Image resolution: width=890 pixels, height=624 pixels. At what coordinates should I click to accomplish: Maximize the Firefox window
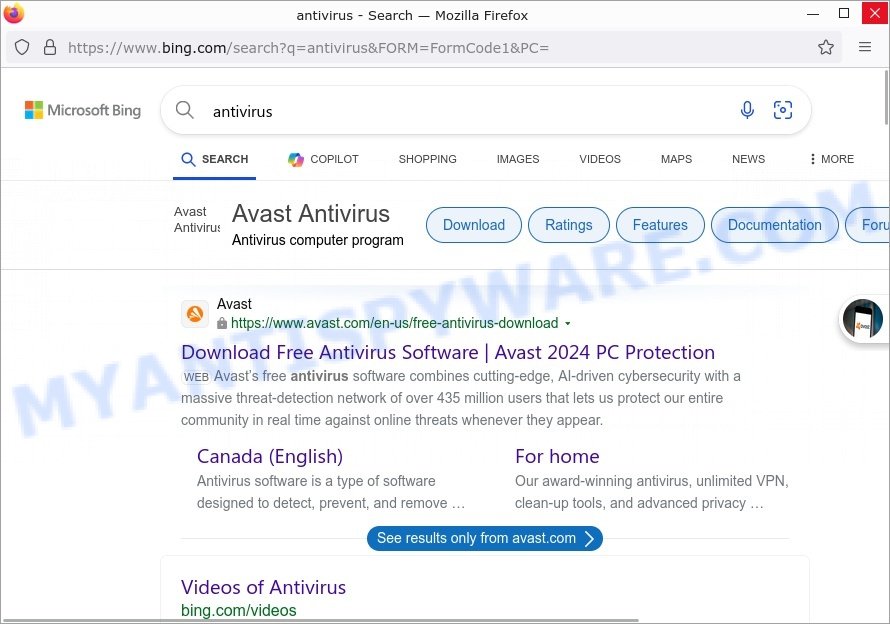pyautogui.click(x=844, y=13)
